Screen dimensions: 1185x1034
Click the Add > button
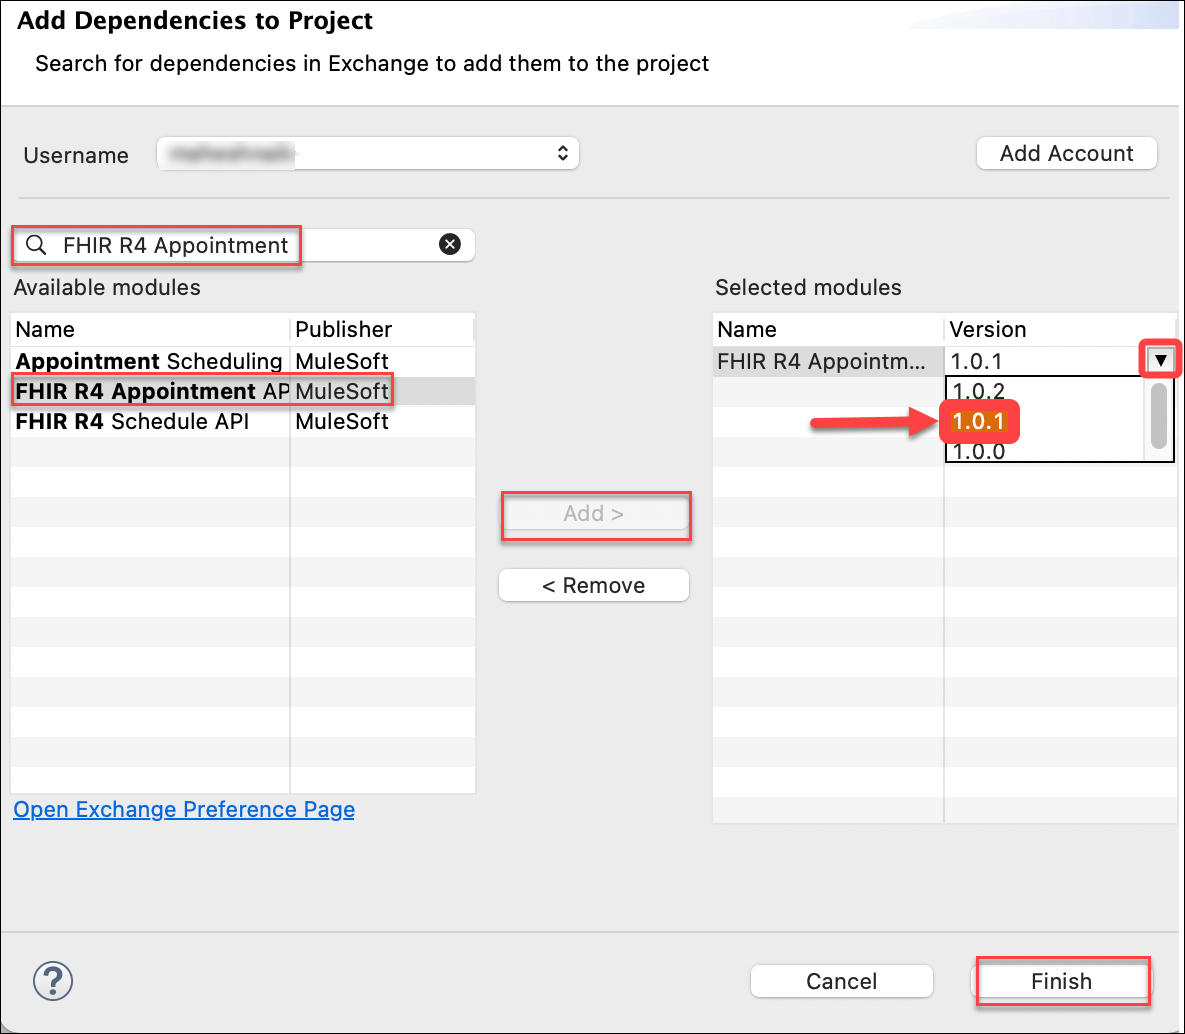click(x=594, y=514)
